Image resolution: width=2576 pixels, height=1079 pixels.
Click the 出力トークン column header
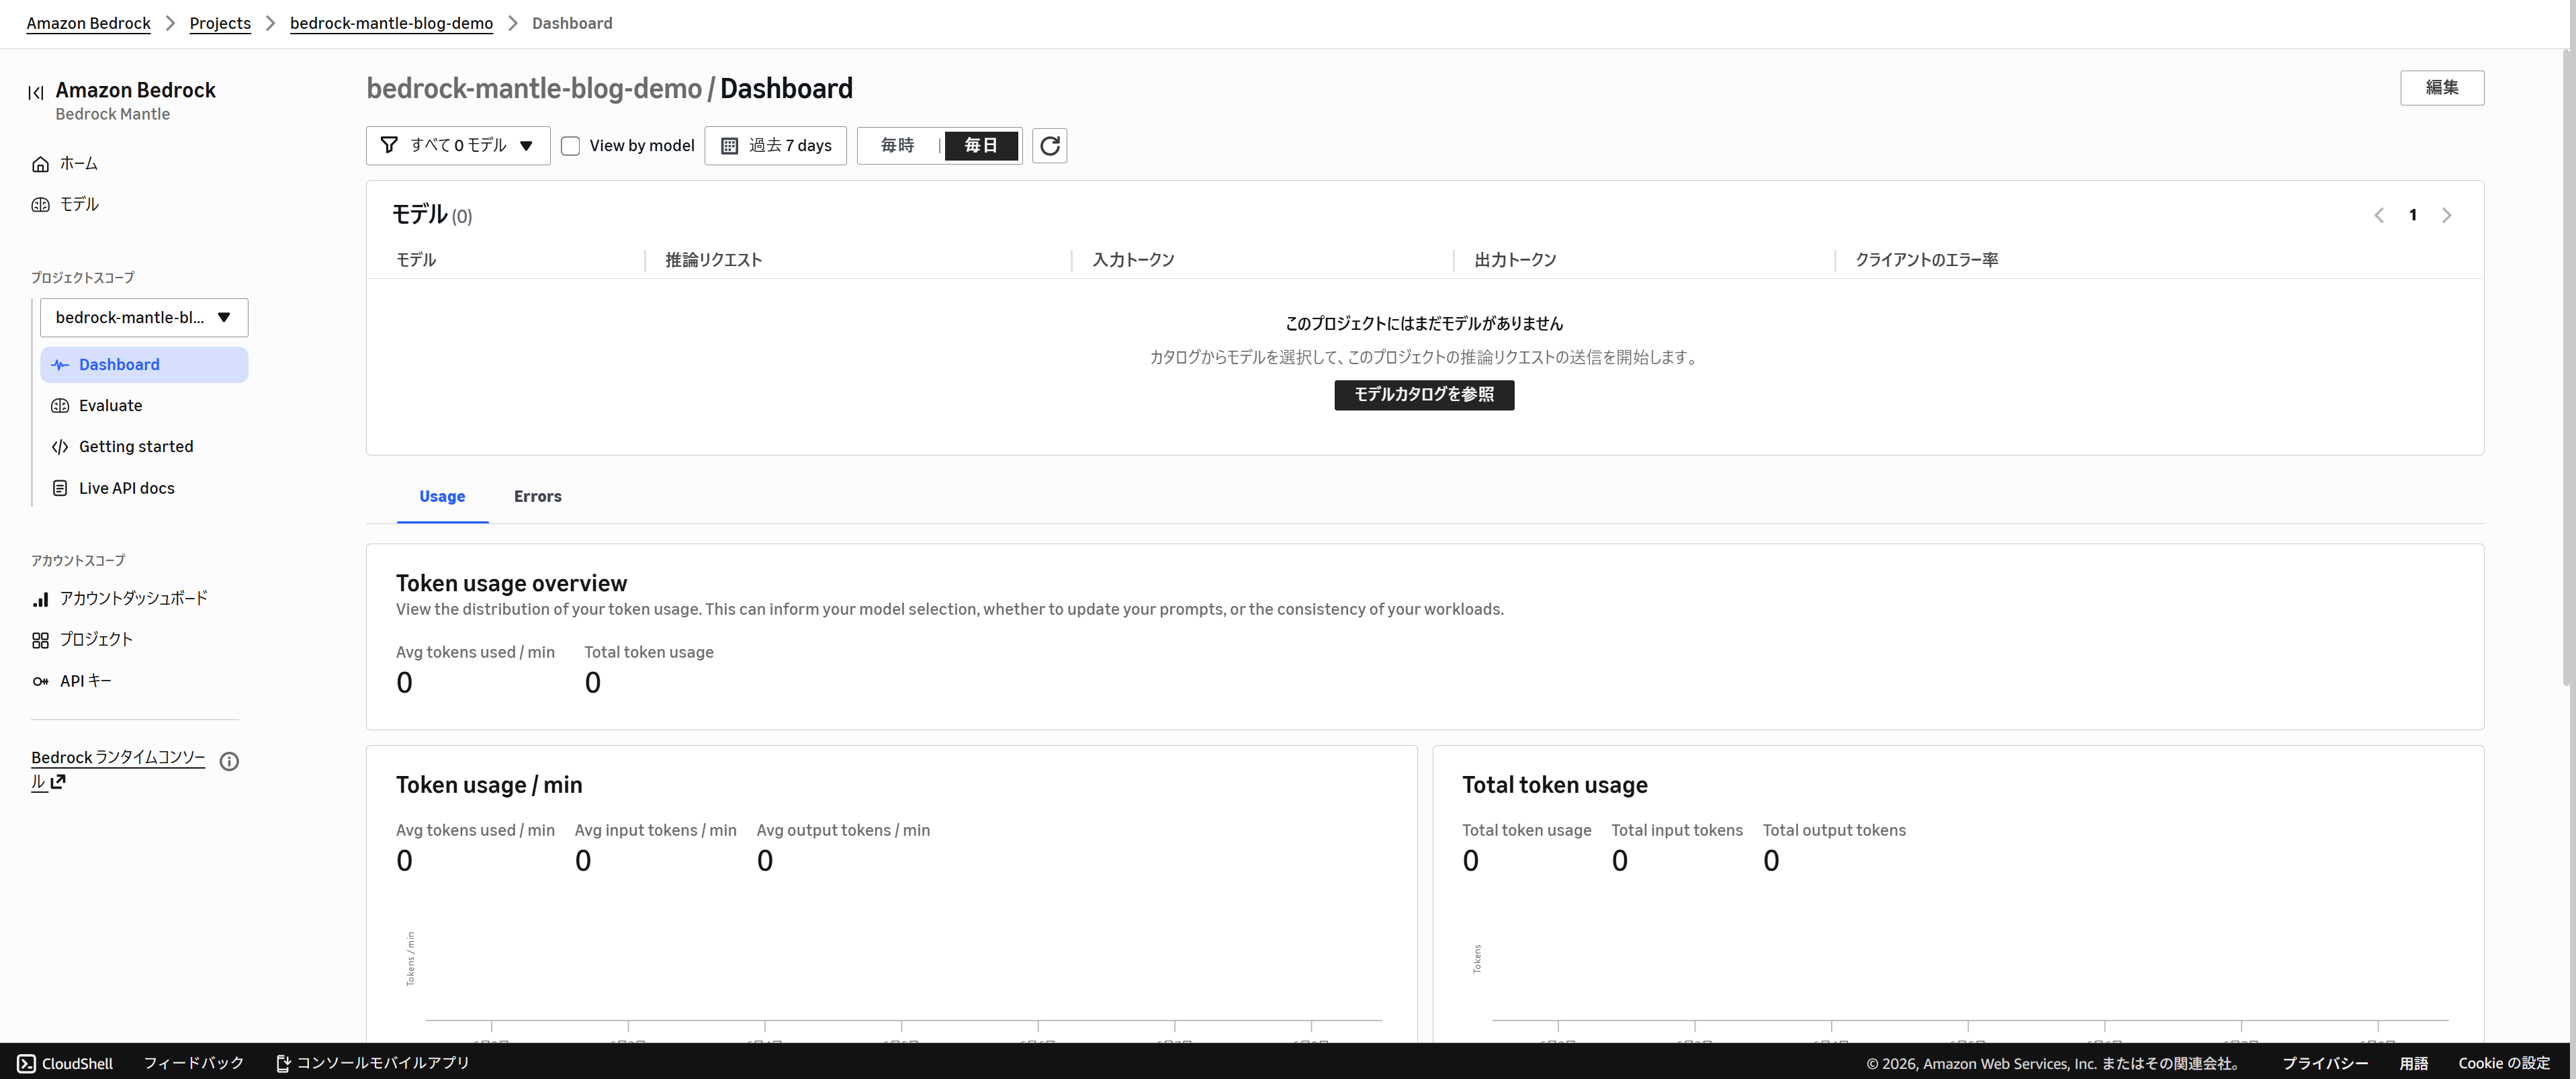(1515, 260)
